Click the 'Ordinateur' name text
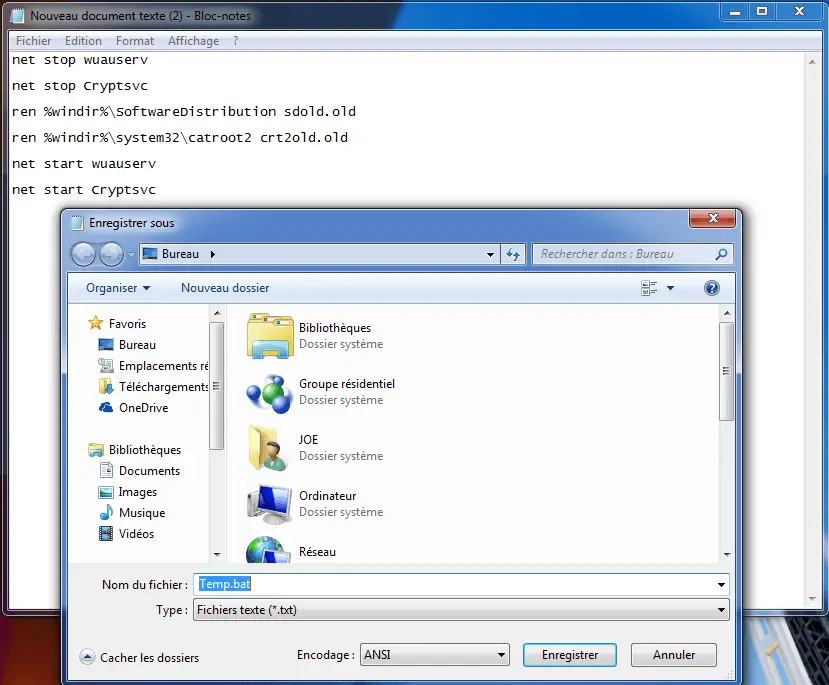 click(327, 496)
